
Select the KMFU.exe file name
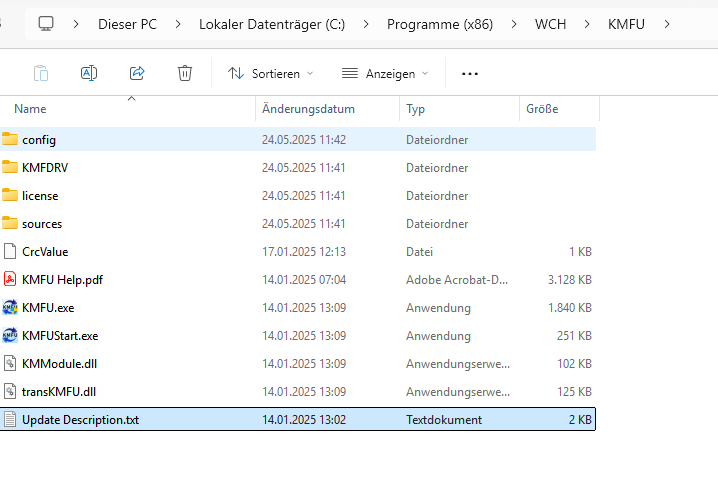click(48, 307)
